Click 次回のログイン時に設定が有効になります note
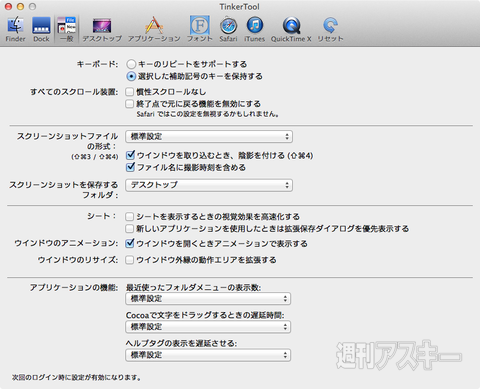 (x=76, y=377)
